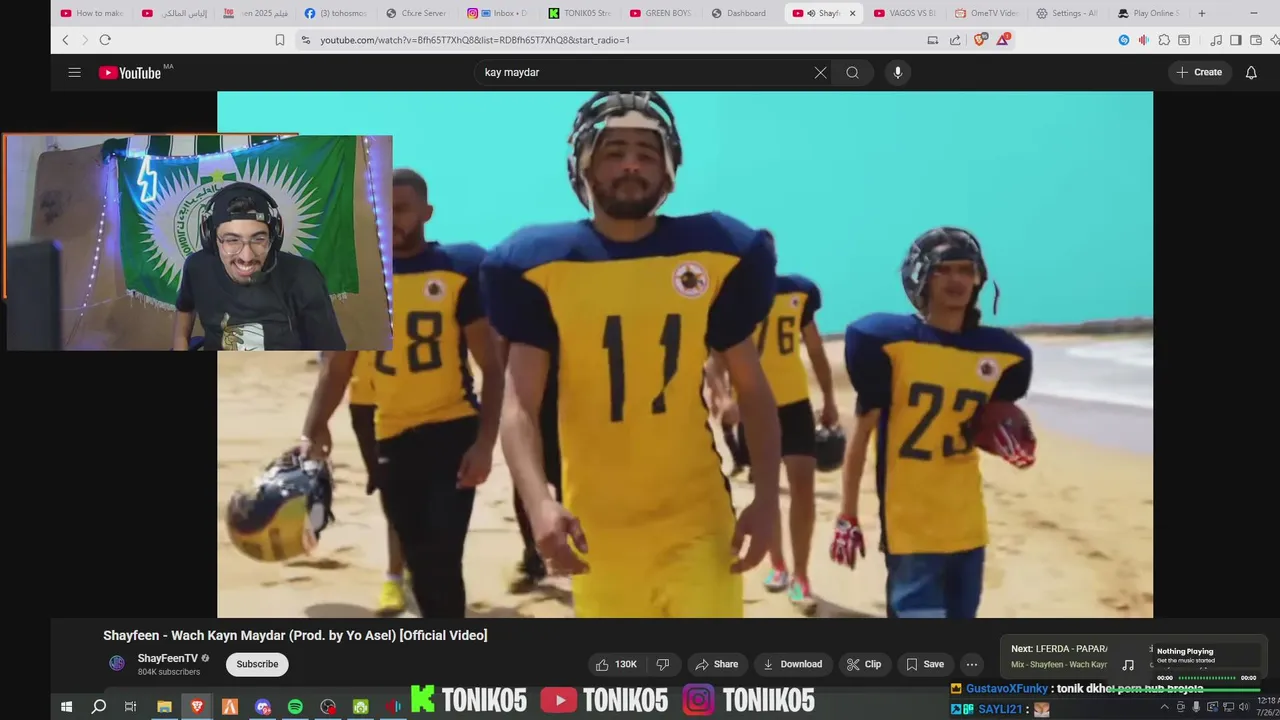Switch to the Cfx.re Server tab
Screen dimensions: 1280x720
click(417, 13)
